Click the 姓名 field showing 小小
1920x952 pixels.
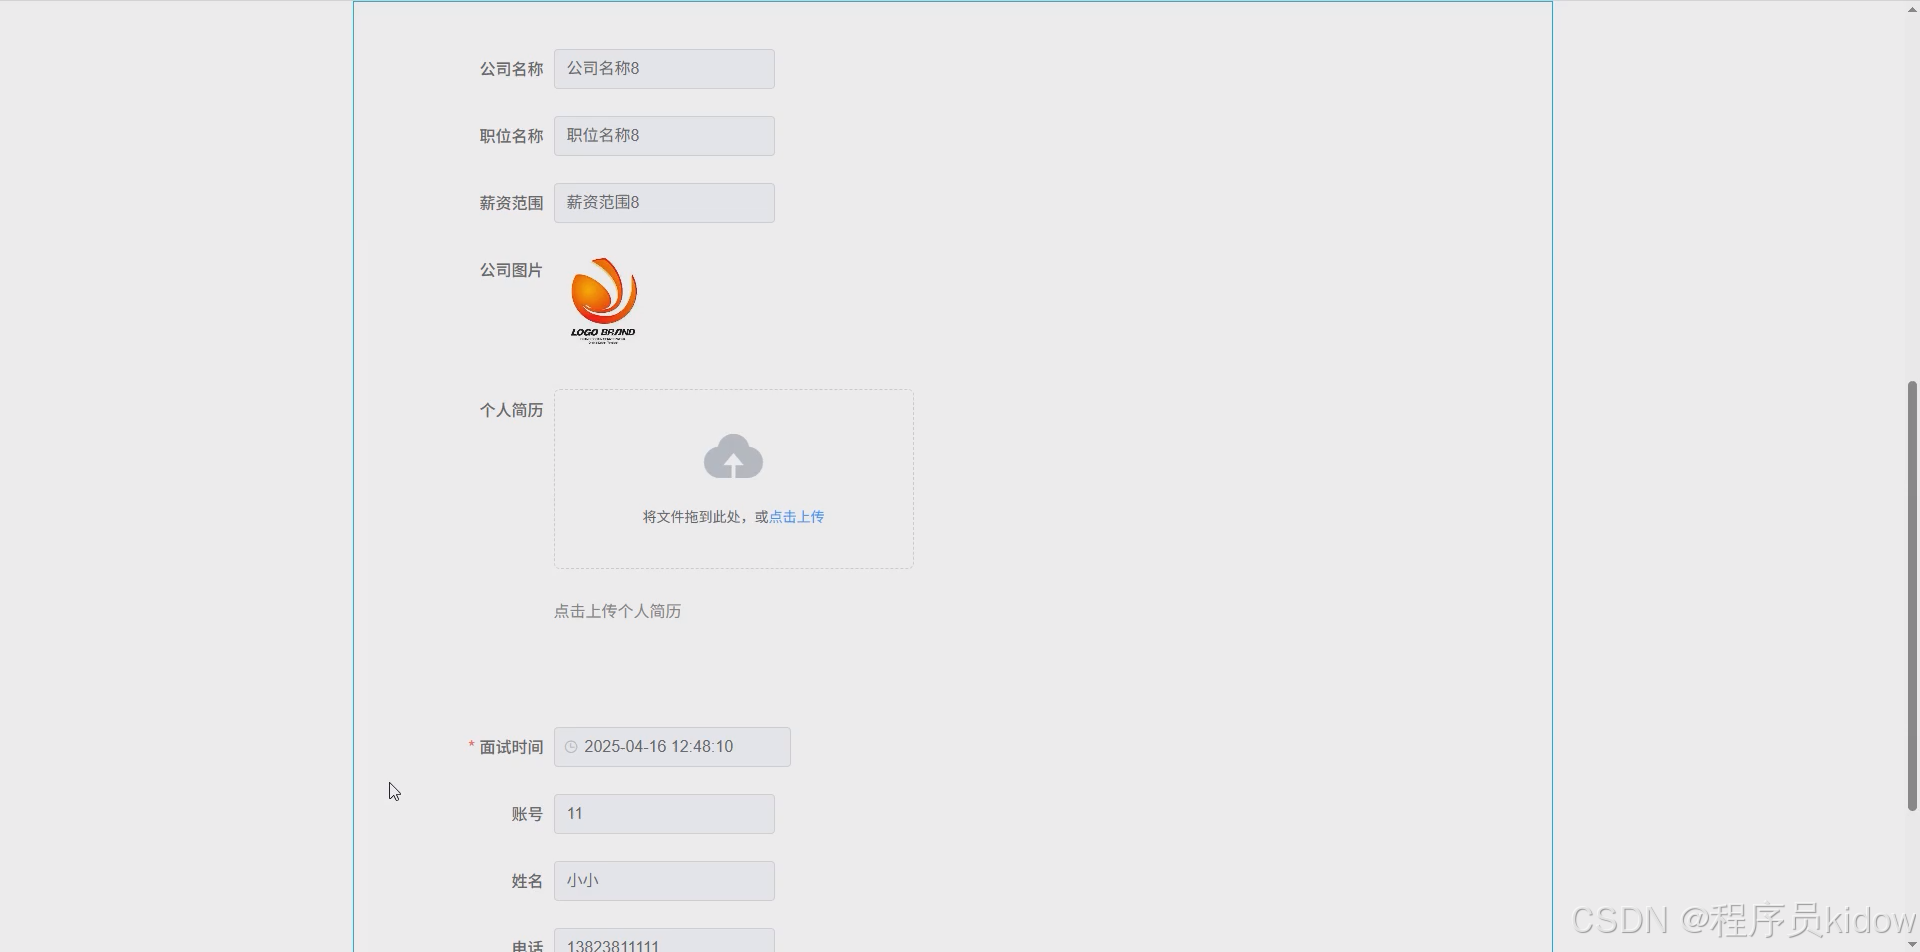tap(663, 880)
